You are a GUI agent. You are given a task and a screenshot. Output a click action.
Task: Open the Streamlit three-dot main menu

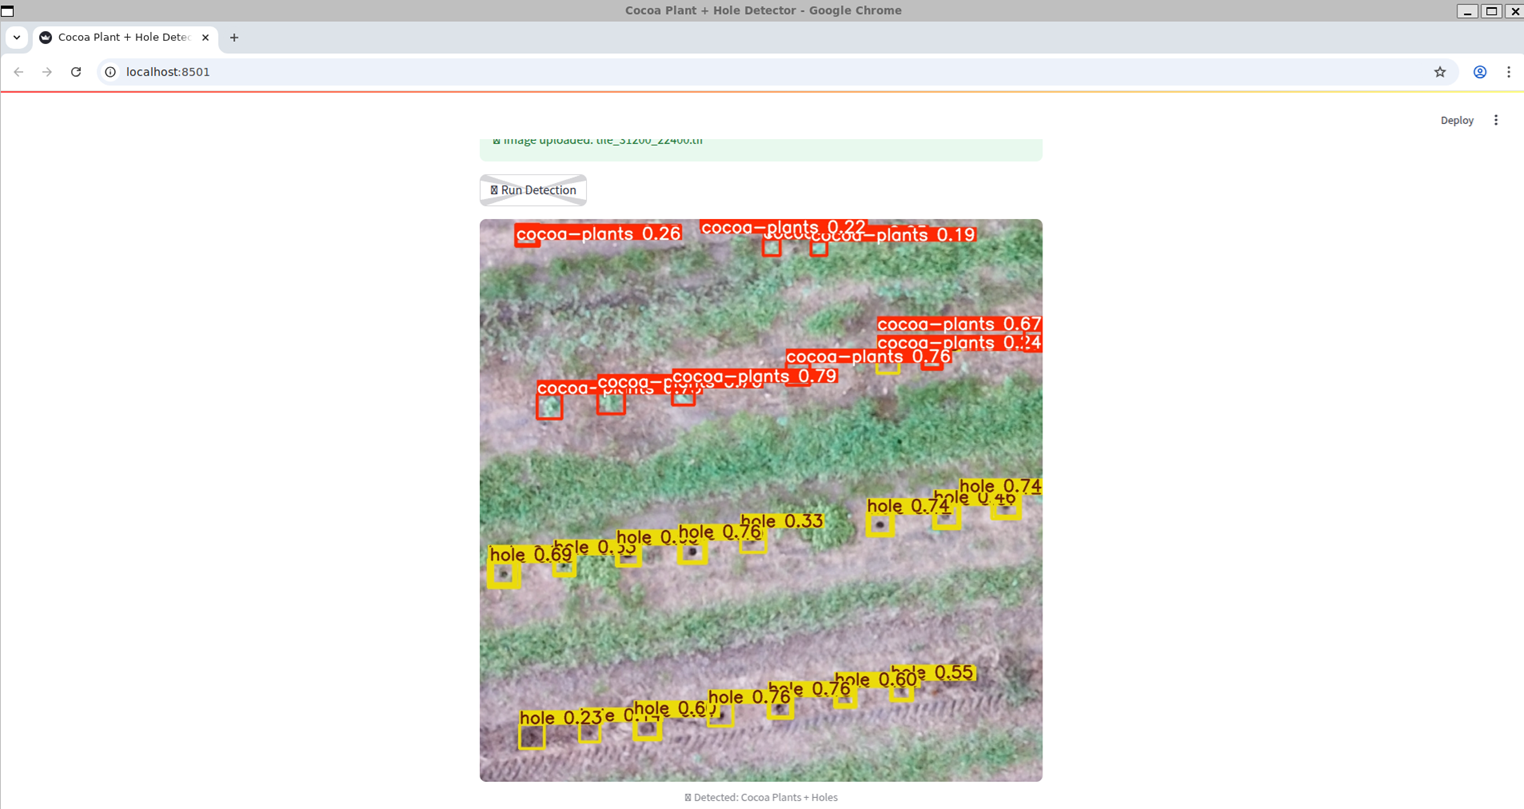1496,120
